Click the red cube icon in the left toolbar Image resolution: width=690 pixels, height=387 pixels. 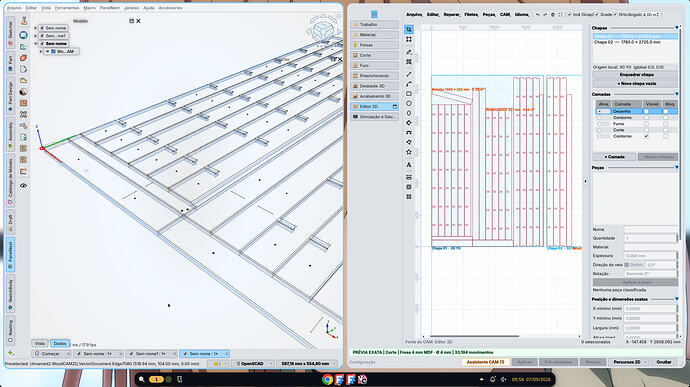point(24,58)
